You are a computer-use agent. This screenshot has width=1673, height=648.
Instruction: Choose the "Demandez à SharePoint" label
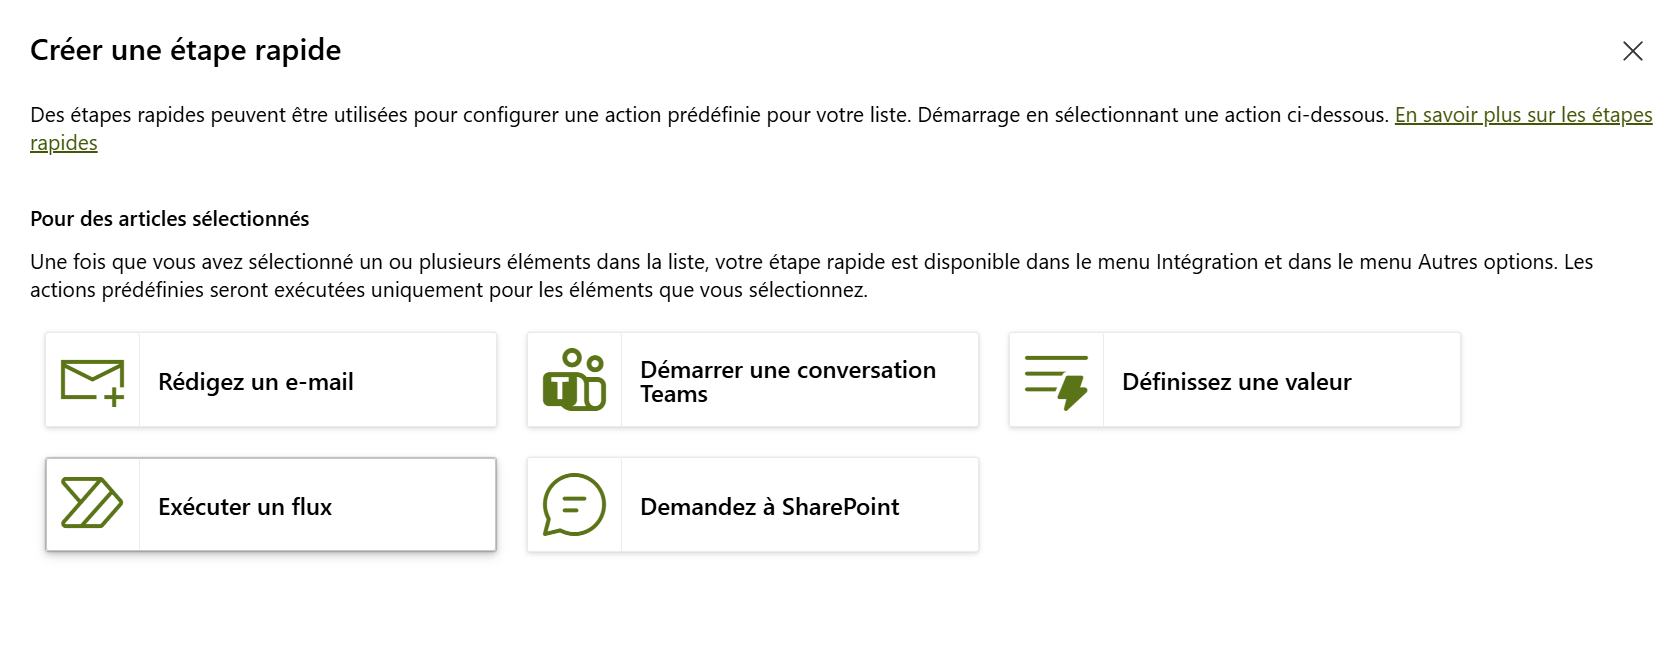coord(769,507)
